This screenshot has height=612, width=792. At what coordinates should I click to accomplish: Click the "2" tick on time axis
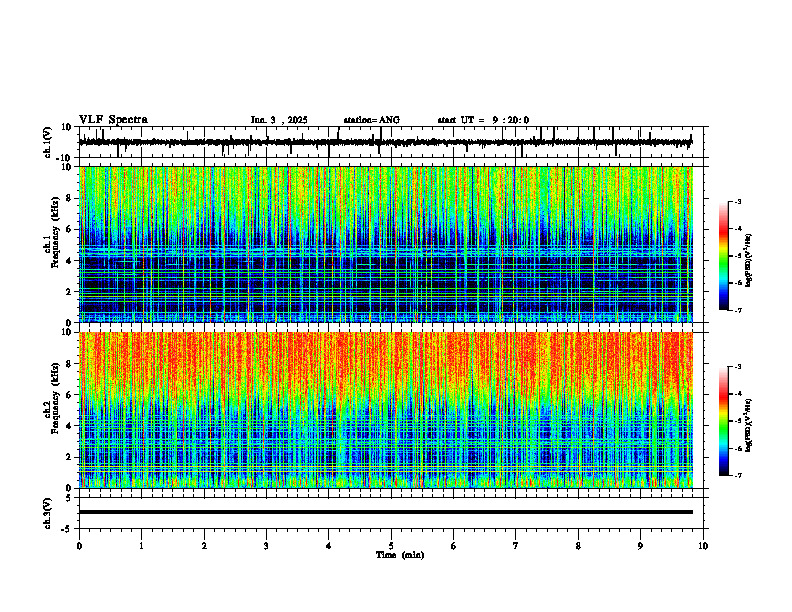click(204, 546)
